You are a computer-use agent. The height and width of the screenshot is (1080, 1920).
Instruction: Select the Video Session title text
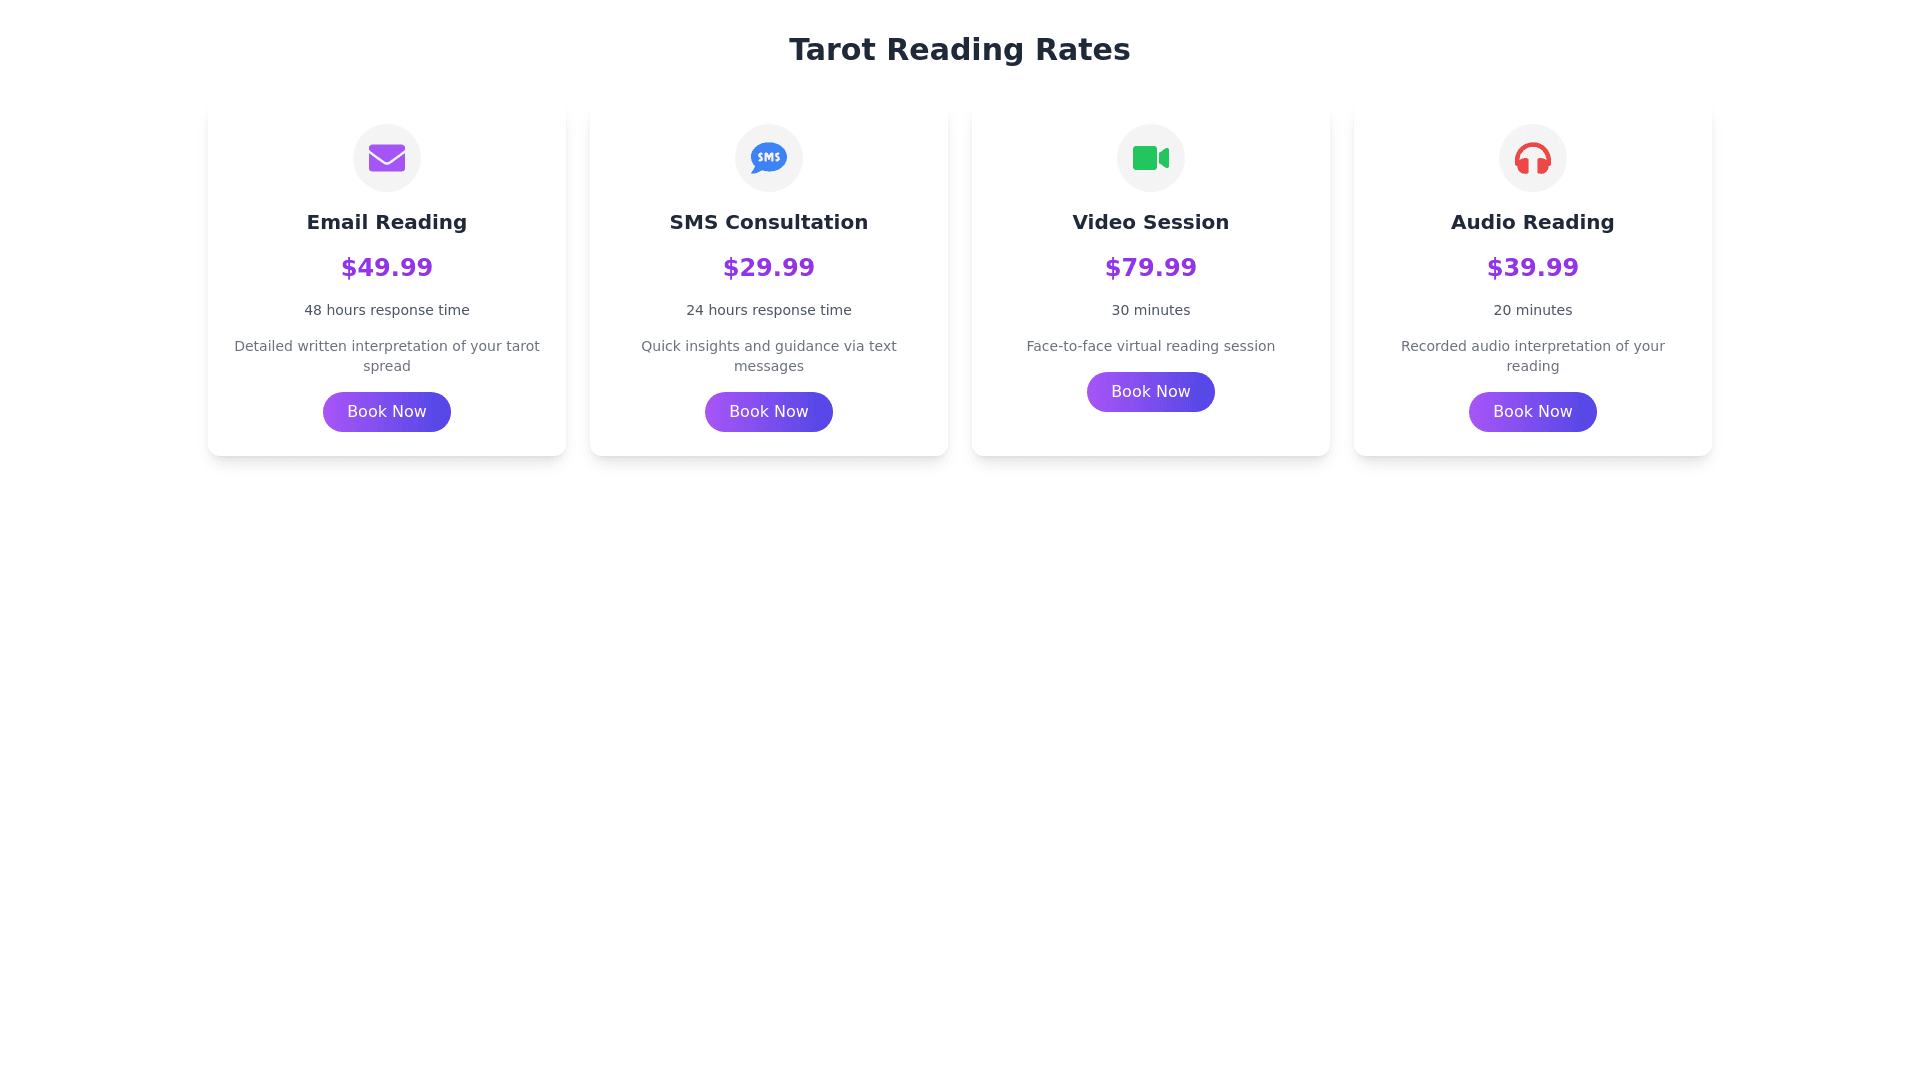point(1150,222)
